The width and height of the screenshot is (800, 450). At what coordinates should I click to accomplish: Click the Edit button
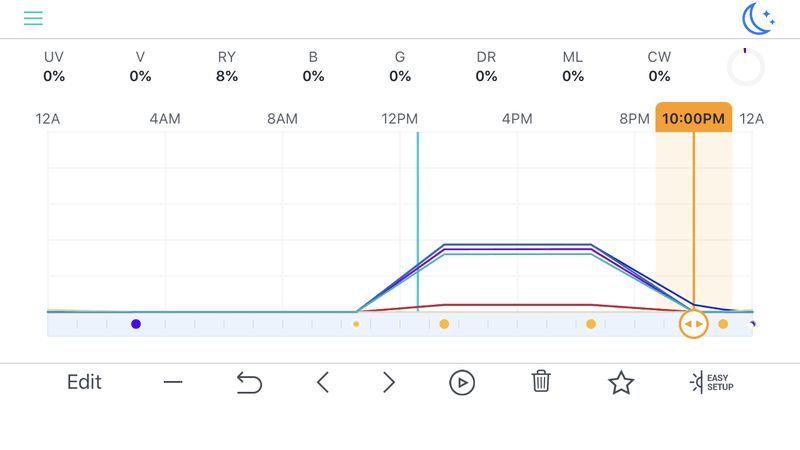84,382
